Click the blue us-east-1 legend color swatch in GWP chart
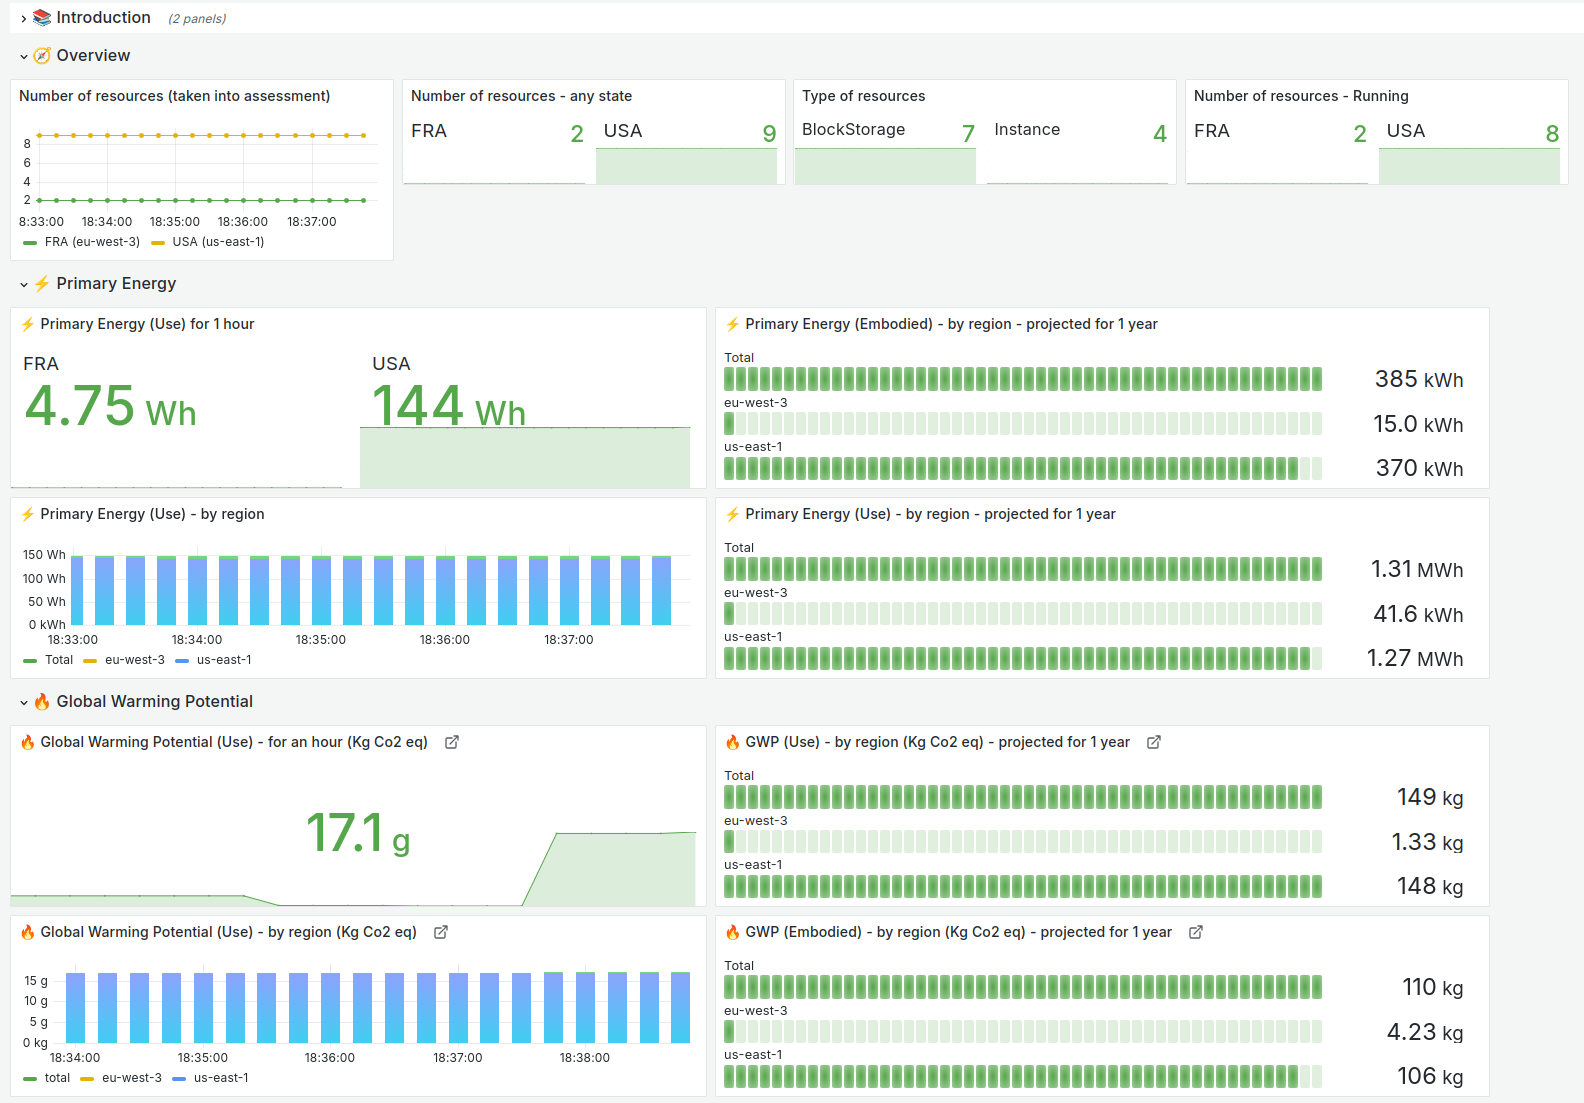 [180, 1078]
